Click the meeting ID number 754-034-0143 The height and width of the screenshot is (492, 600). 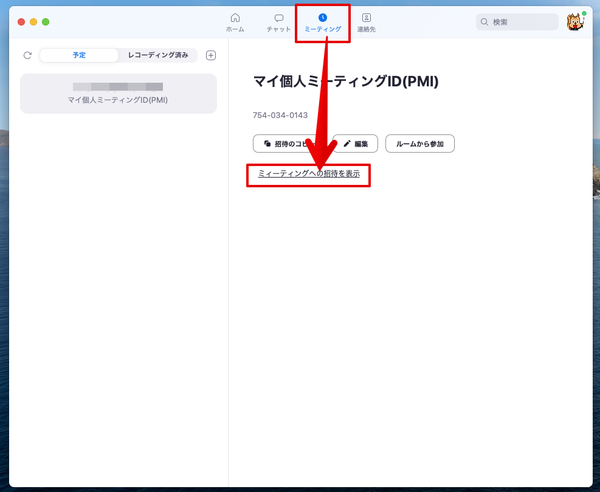(x=281, y=115)
